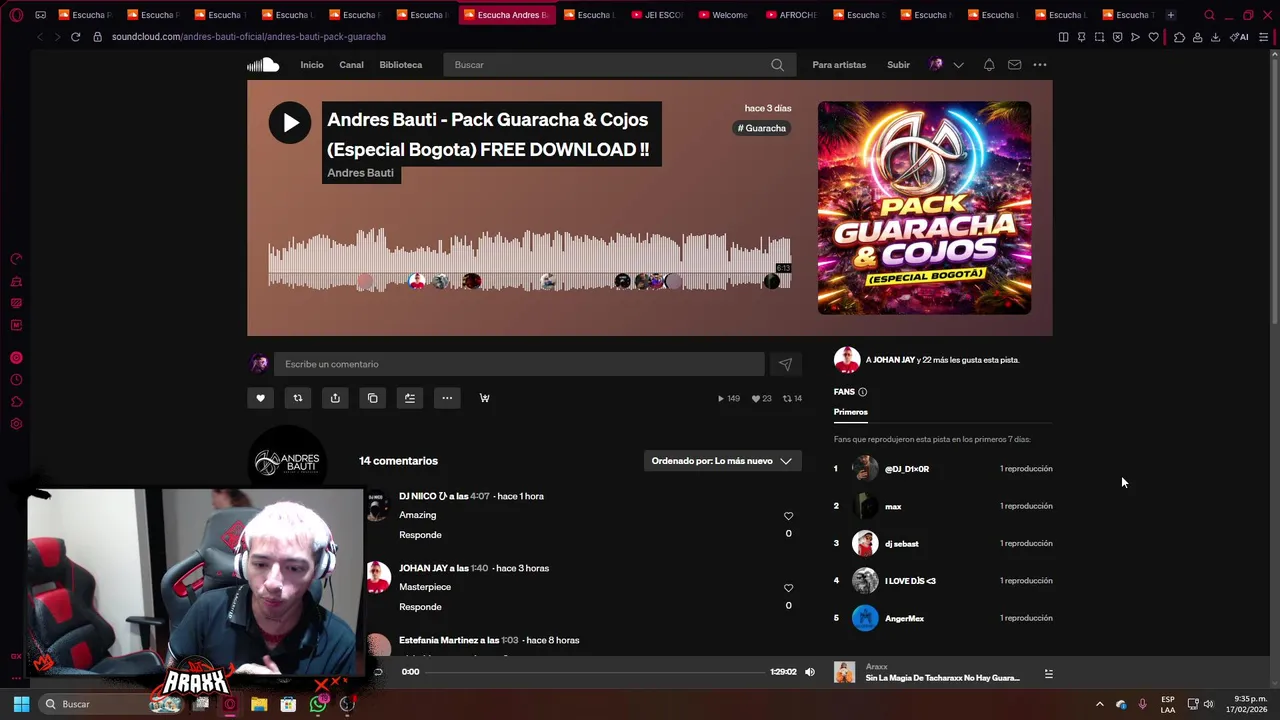The height and width of the screenshot is (720, 1280).
Task: Like JOHAN JAY's 'Masterpiece' comment
Action: pos(788,588)
